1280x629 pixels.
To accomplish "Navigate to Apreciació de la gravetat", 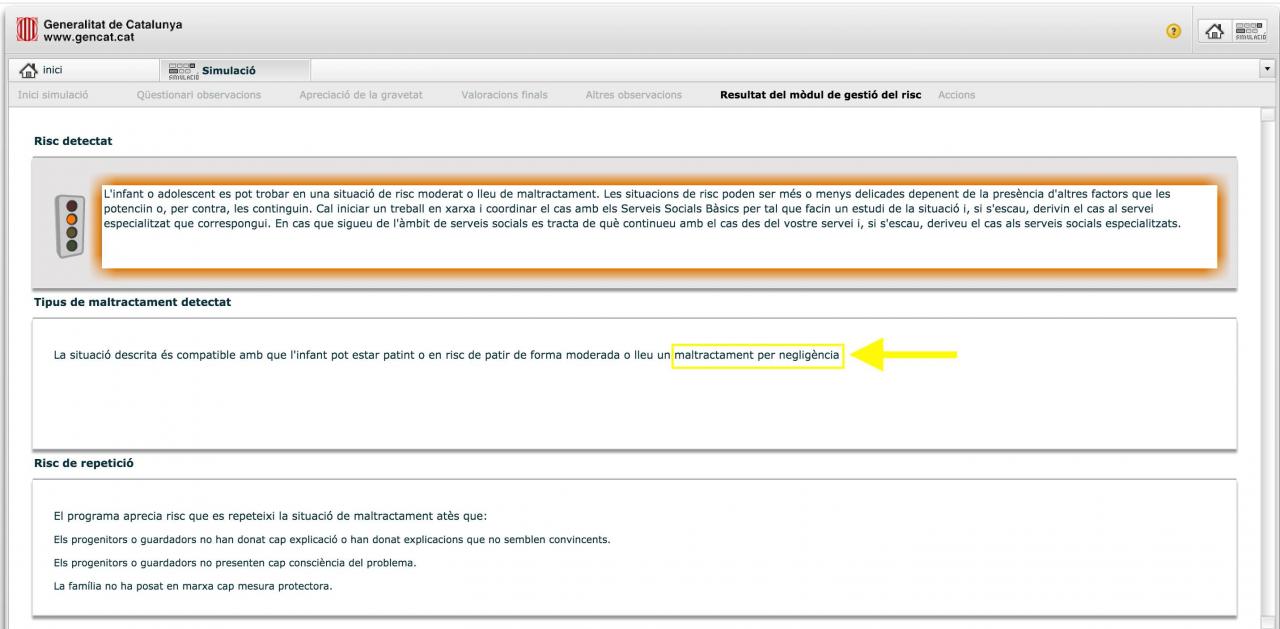I will click(360, 95).
